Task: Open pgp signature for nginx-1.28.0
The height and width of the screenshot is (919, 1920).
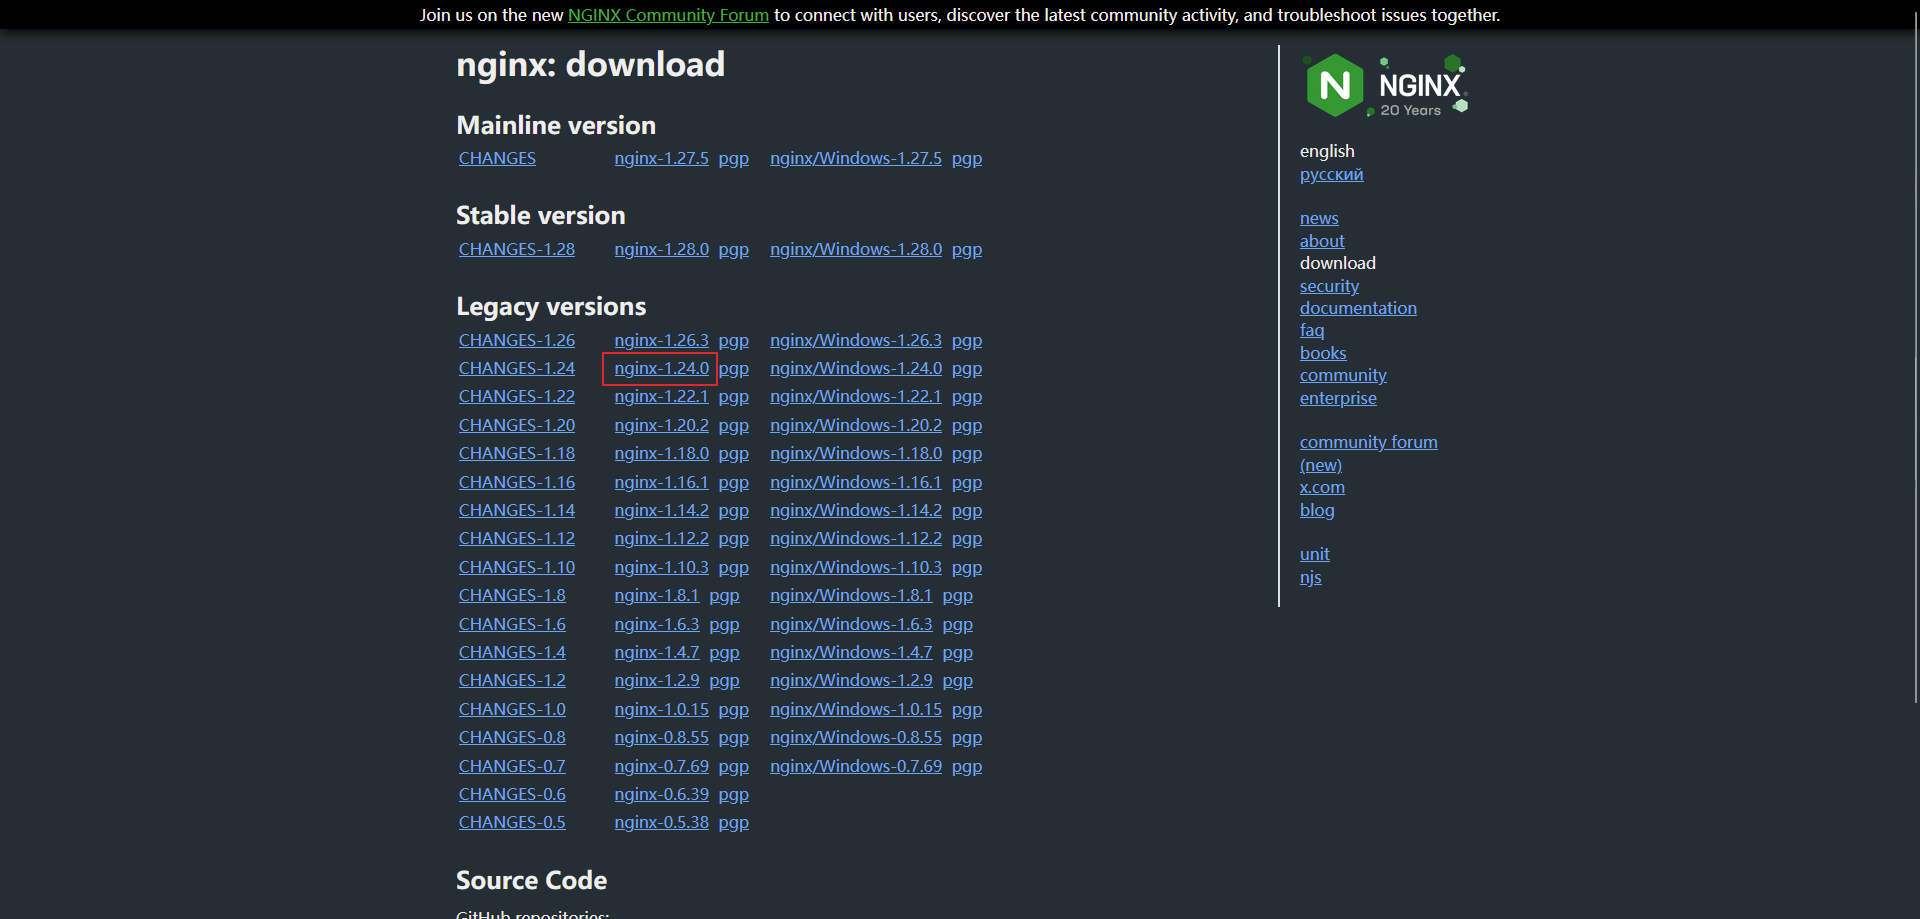Action: (733, 249)
